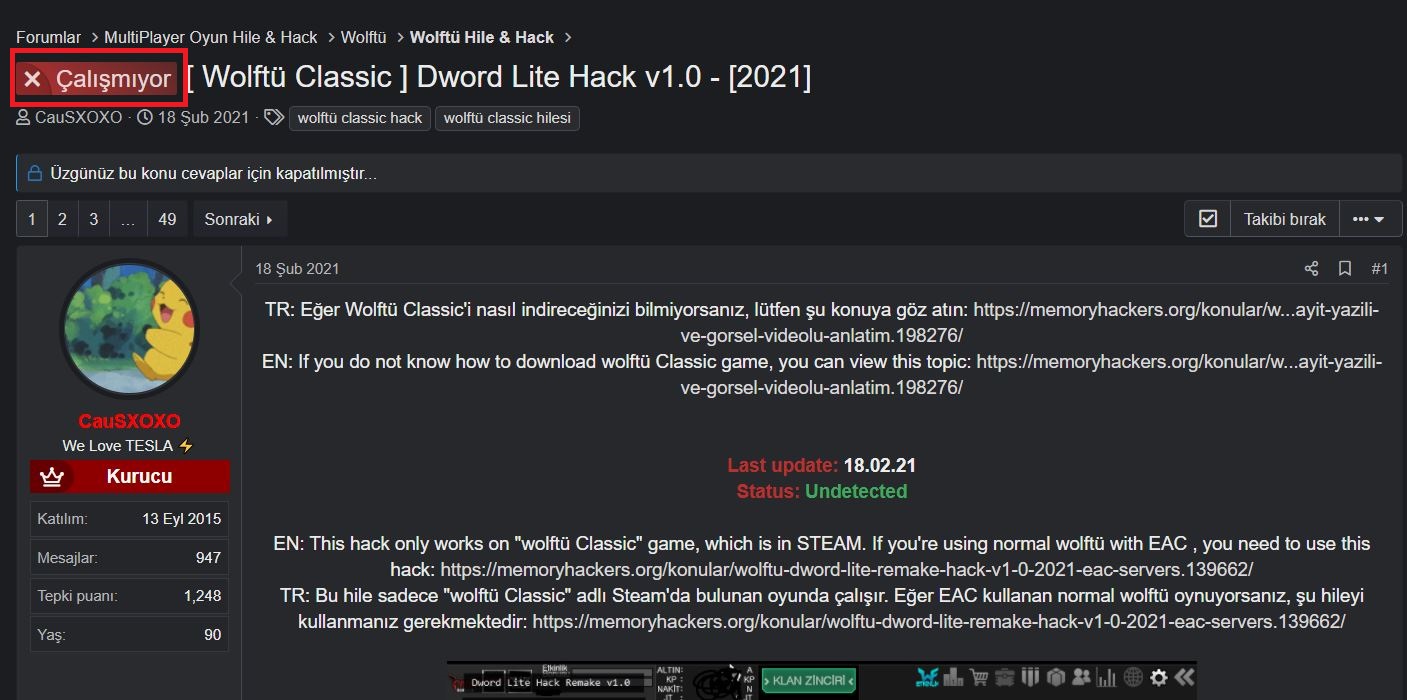Click the user icon before CauSXOXO byline
The image size is (1407, 700).
[23, 117]
